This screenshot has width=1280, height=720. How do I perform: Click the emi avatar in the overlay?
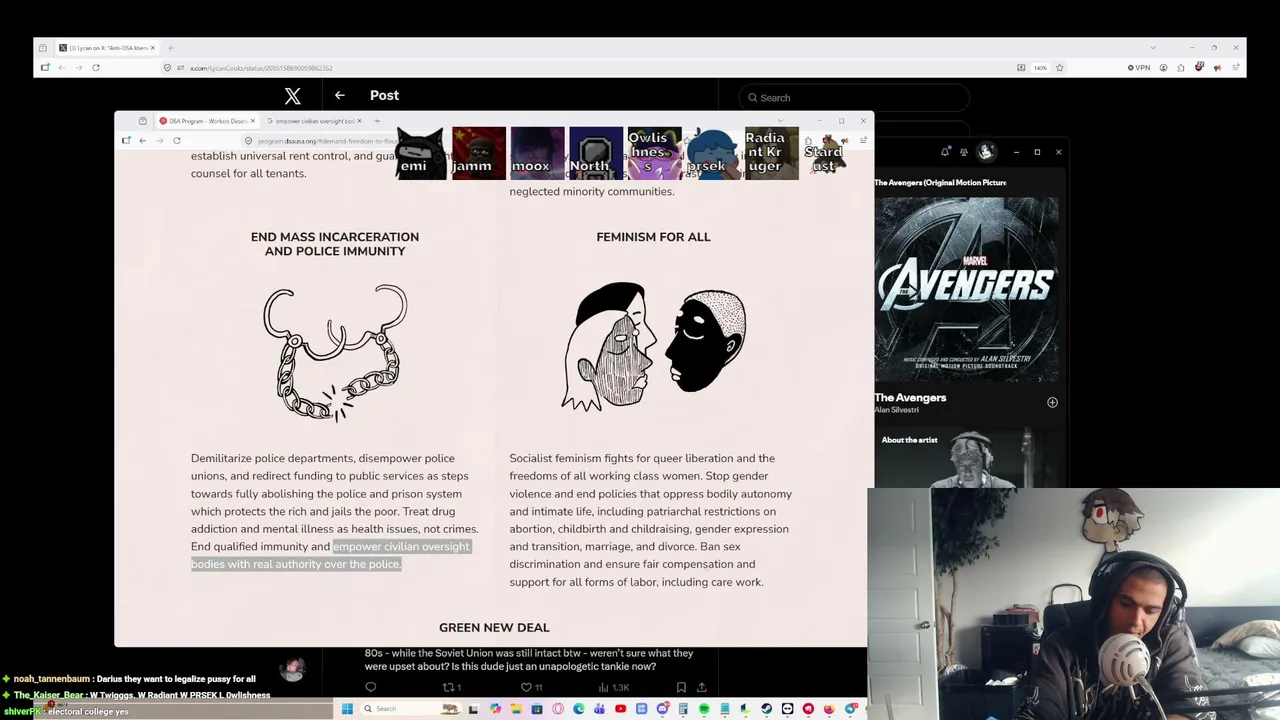coord(420,153)
